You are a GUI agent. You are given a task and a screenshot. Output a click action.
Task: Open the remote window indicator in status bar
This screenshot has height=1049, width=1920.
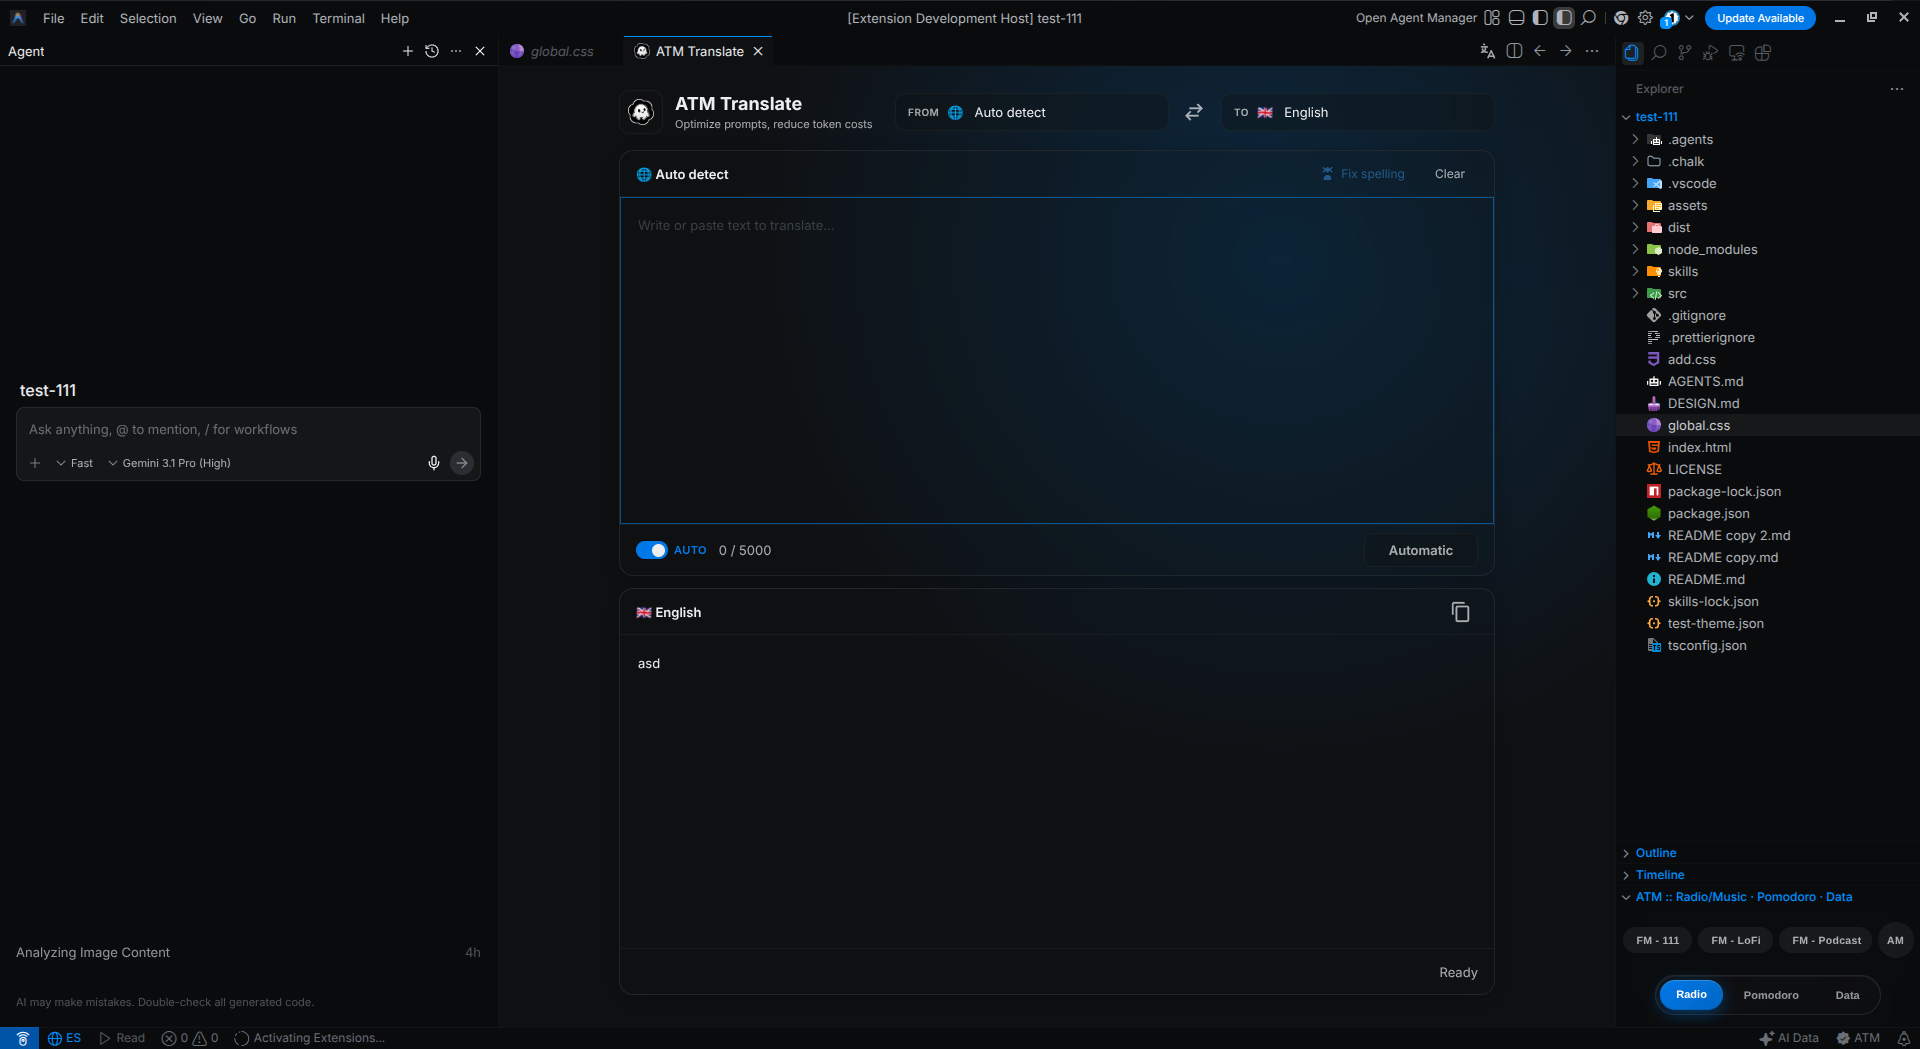click(x=20, y=1038)
